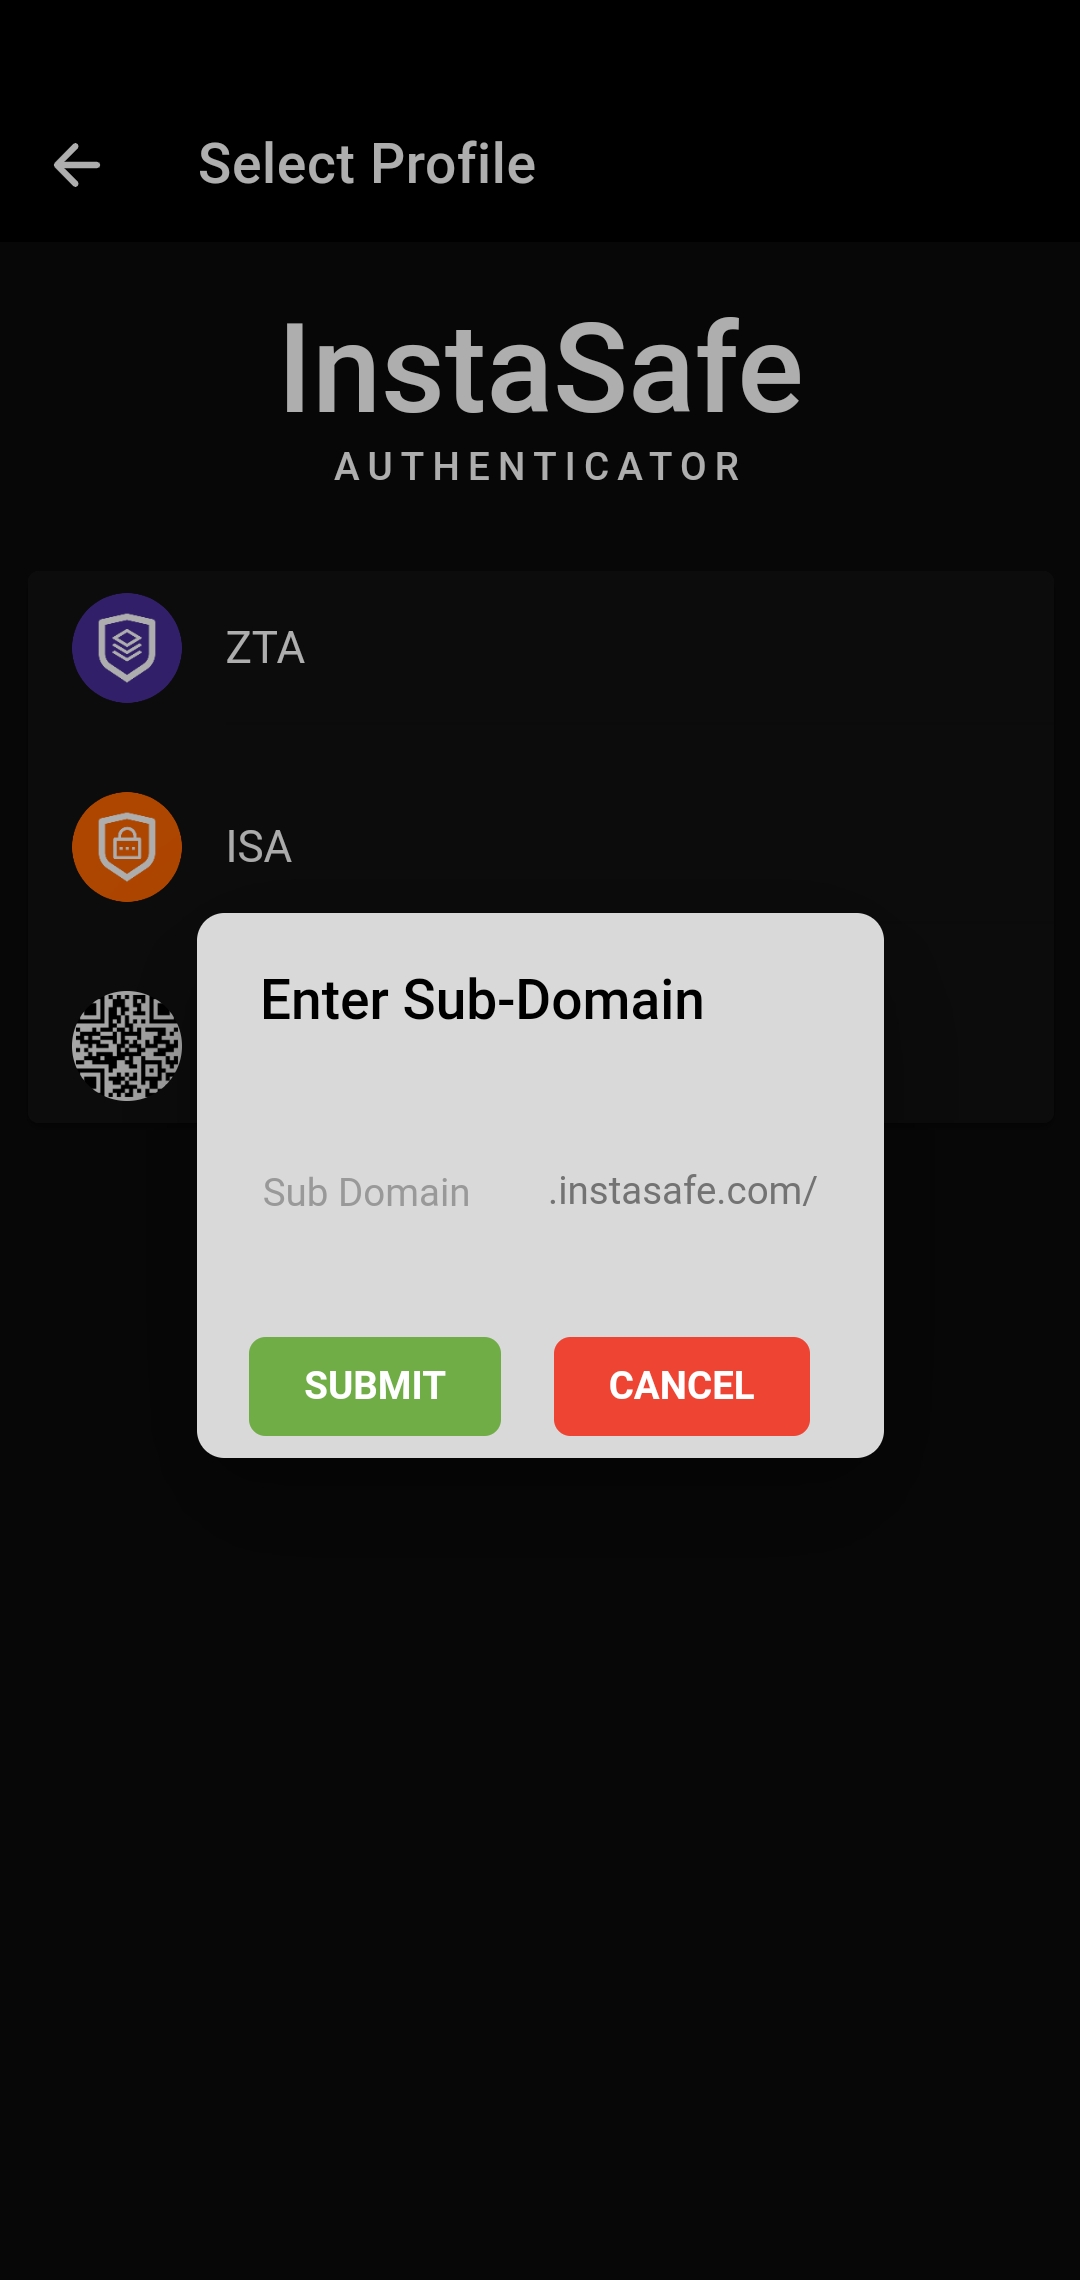Choose the ZTA profile label
The image size is (1080, 2280).
[265, 648]
